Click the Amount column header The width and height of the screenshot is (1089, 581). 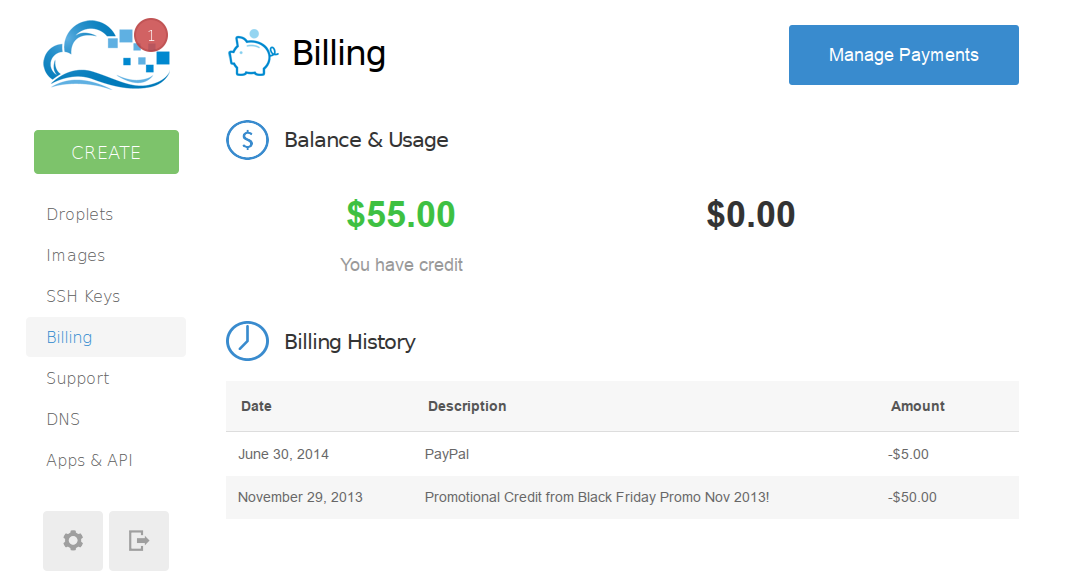[x=917, y=406]
